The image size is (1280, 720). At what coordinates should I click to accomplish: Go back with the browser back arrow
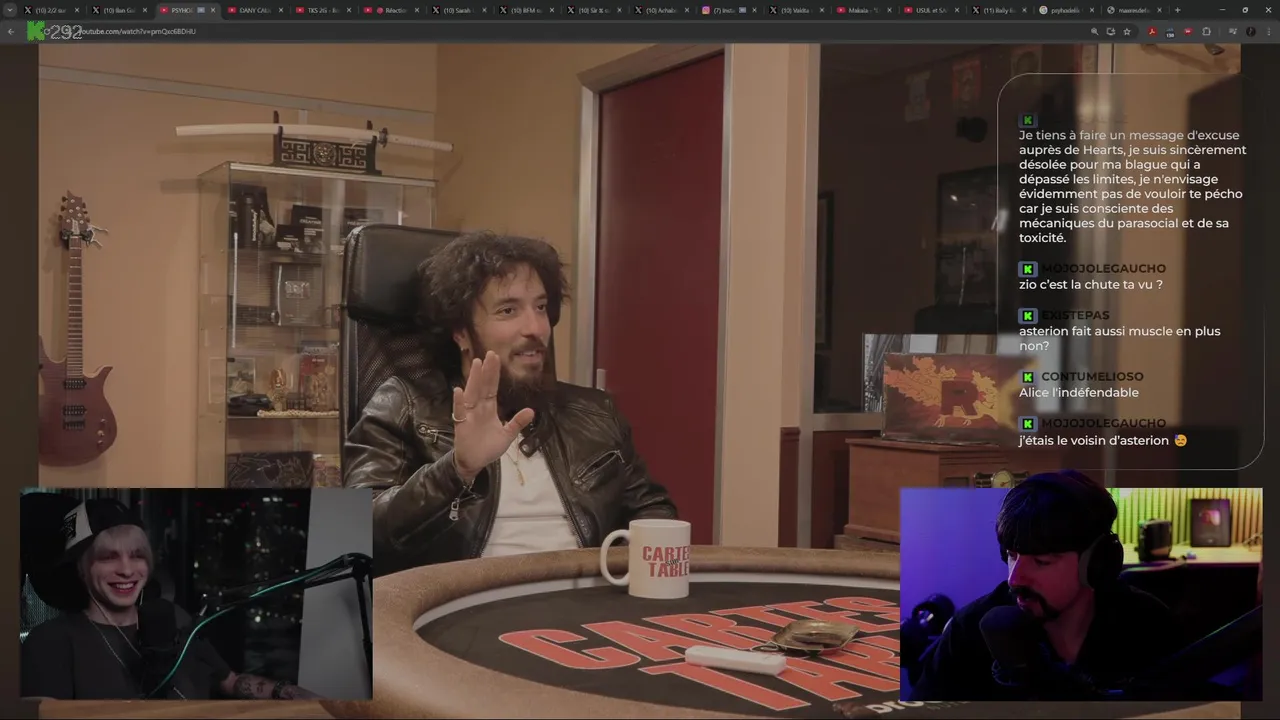pos(11,31)
